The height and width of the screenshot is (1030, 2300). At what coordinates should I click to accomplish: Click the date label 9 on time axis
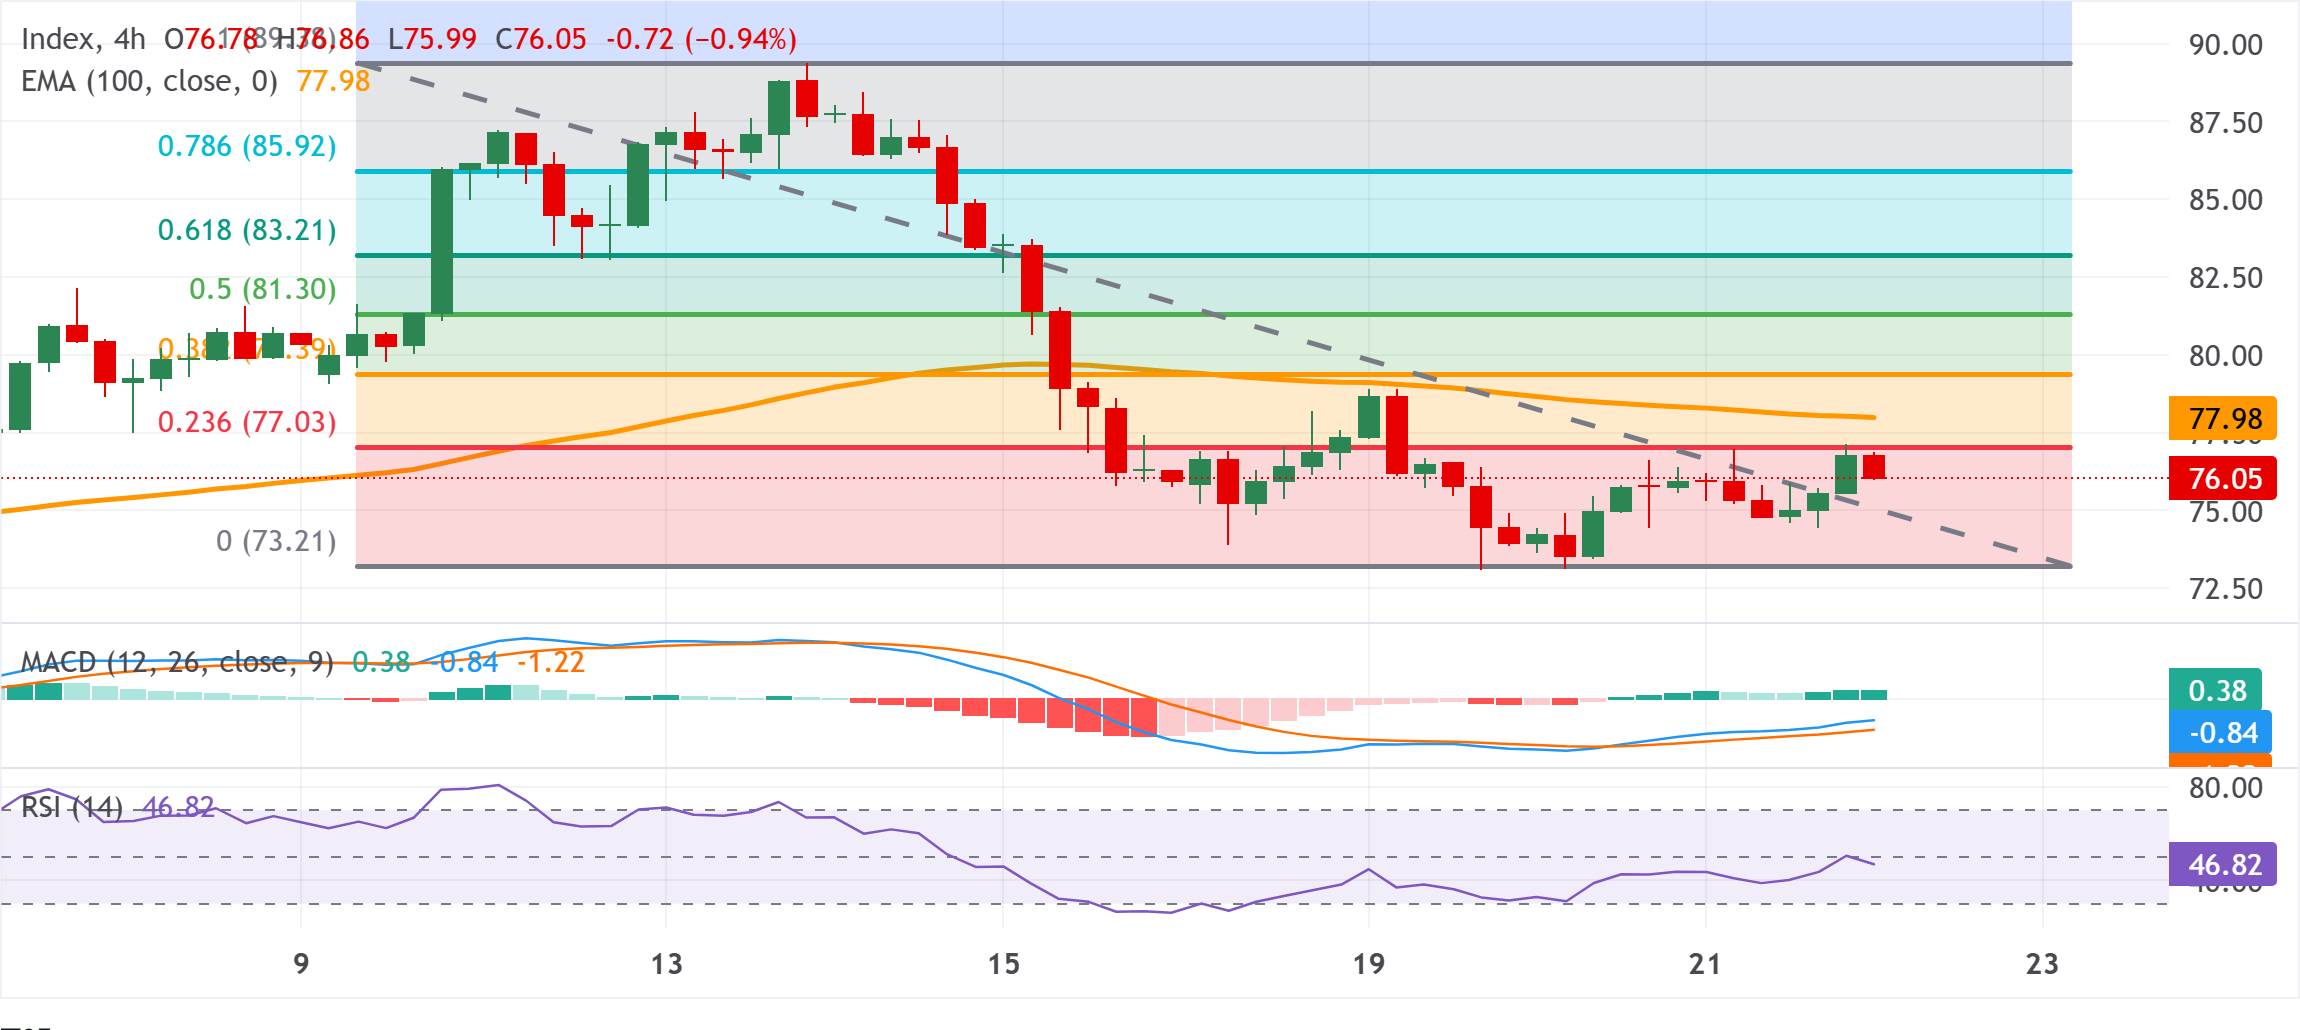click(x=301, y=964)
